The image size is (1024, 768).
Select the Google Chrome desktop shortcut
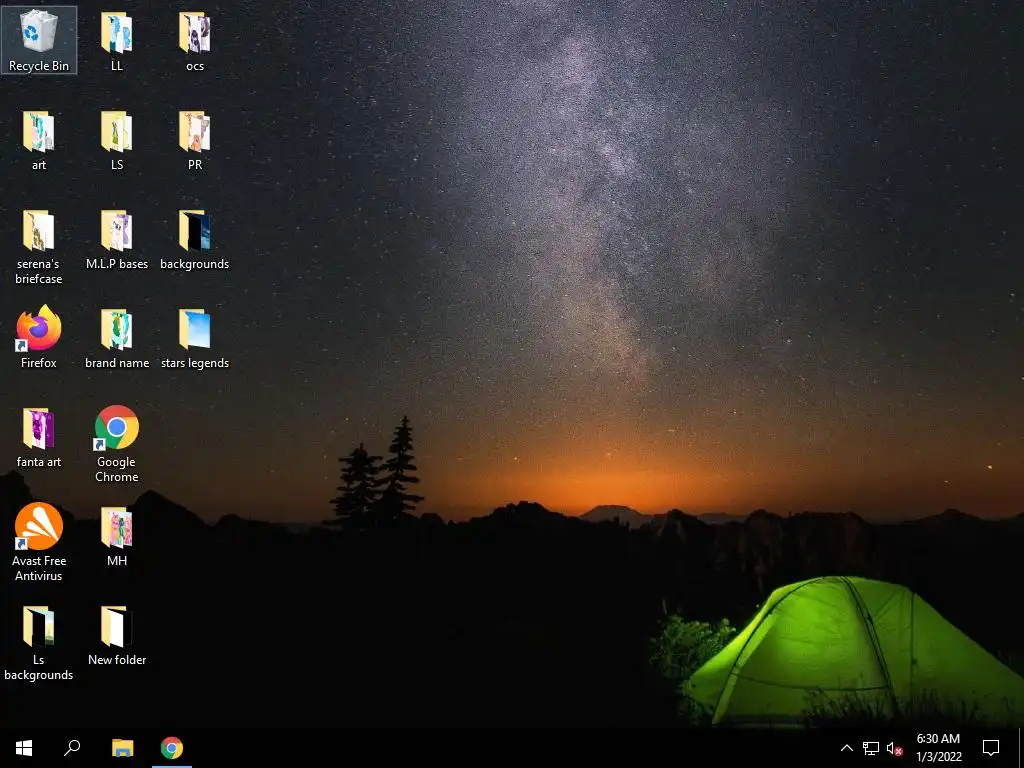click(x=116, y=443)
